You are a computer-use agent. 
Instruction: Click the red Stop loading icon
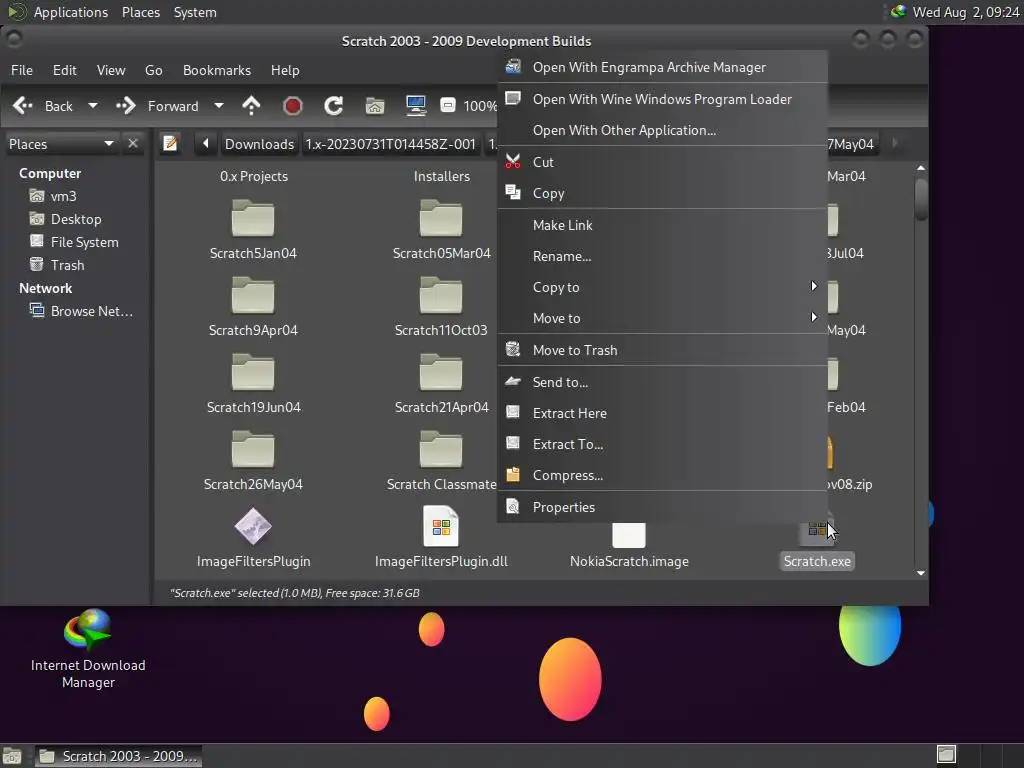click(x=293, y=106)
